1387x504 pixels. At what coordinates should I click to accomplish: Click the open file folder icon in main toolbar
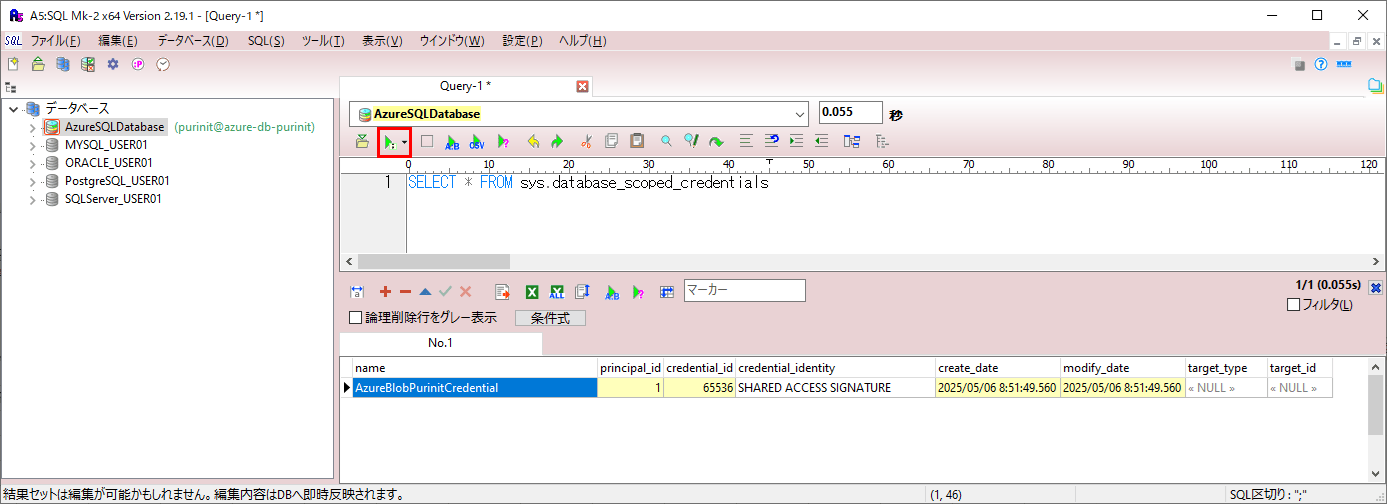pyautogui.click(x=38, y=64)
